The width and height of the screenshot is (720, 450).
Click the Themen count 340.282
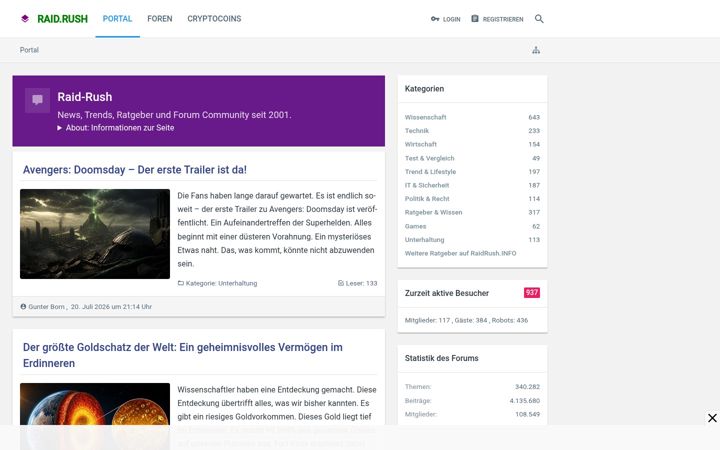(x=528, y=387)
